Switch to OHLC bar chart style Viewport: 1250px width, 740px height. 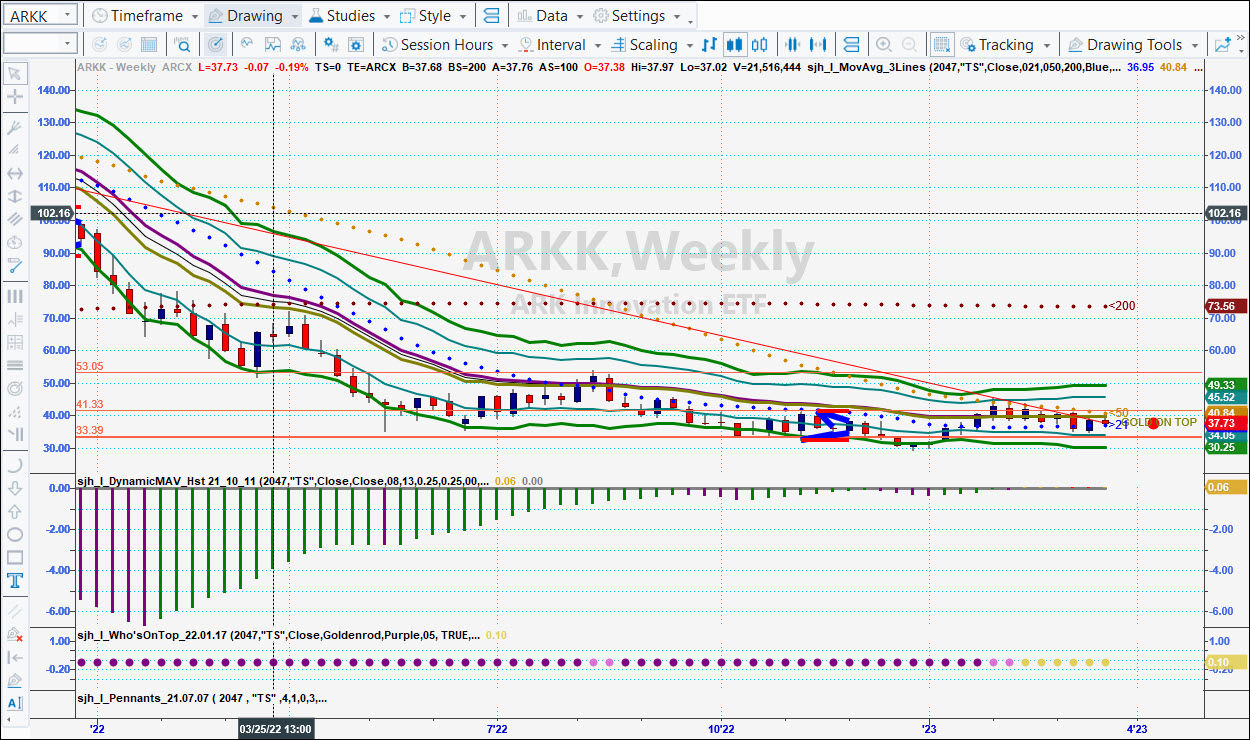(710, 44)
